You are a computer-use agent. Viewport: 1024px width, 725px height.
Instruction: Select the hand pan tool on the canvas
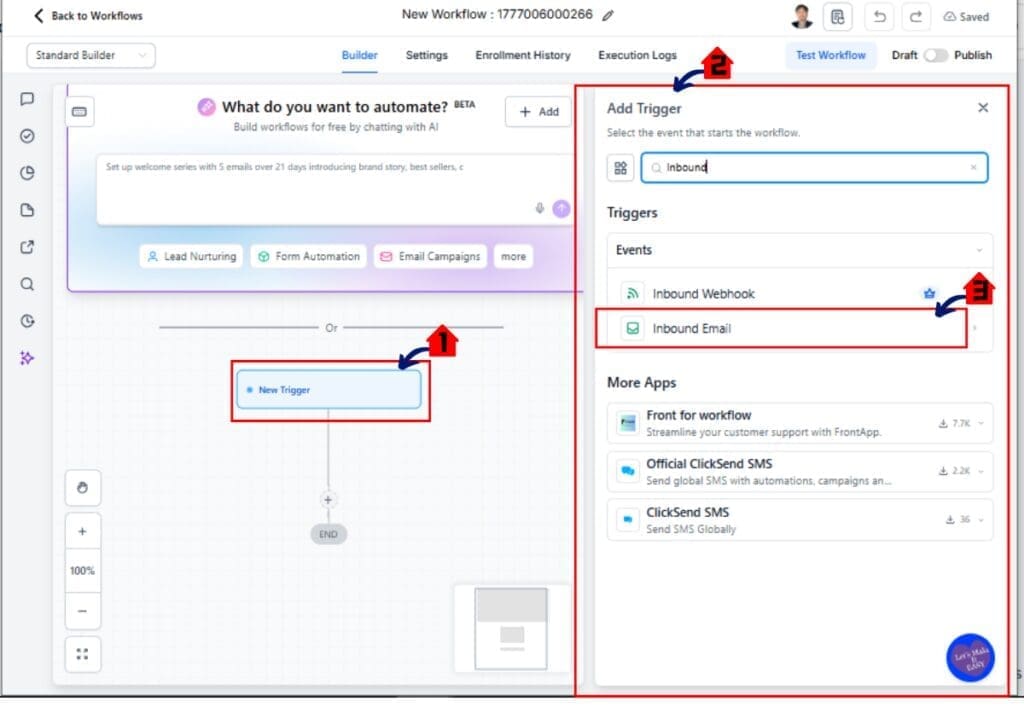pos(83,487)
